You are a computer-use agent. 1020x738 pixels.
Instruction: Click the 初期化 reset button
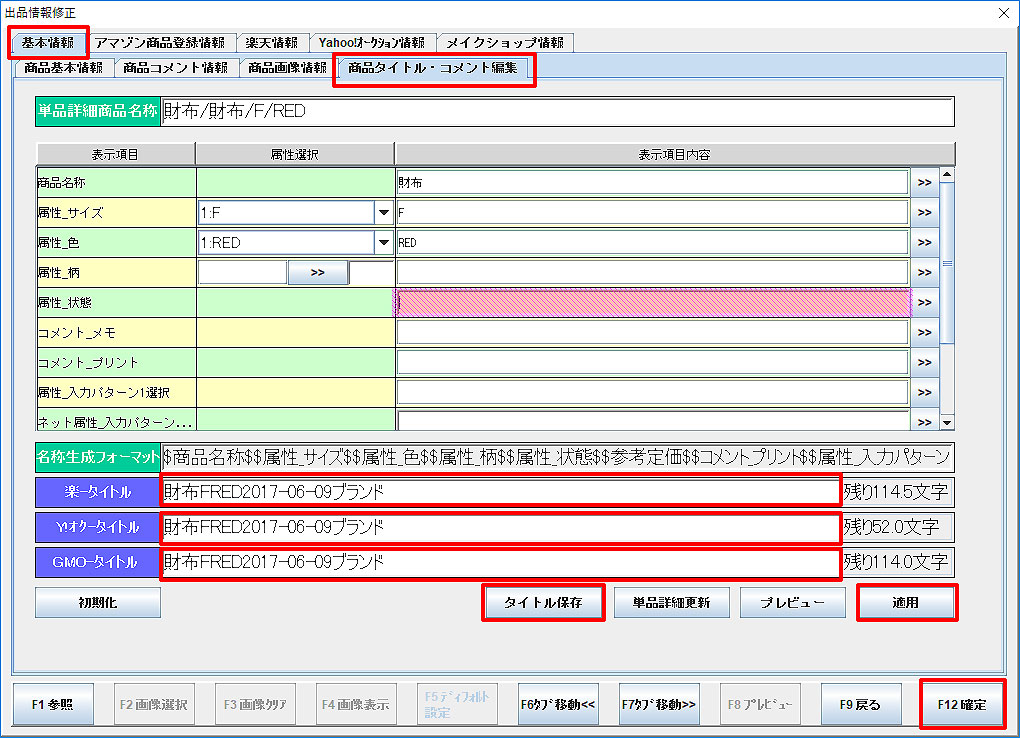pos(97,603)
